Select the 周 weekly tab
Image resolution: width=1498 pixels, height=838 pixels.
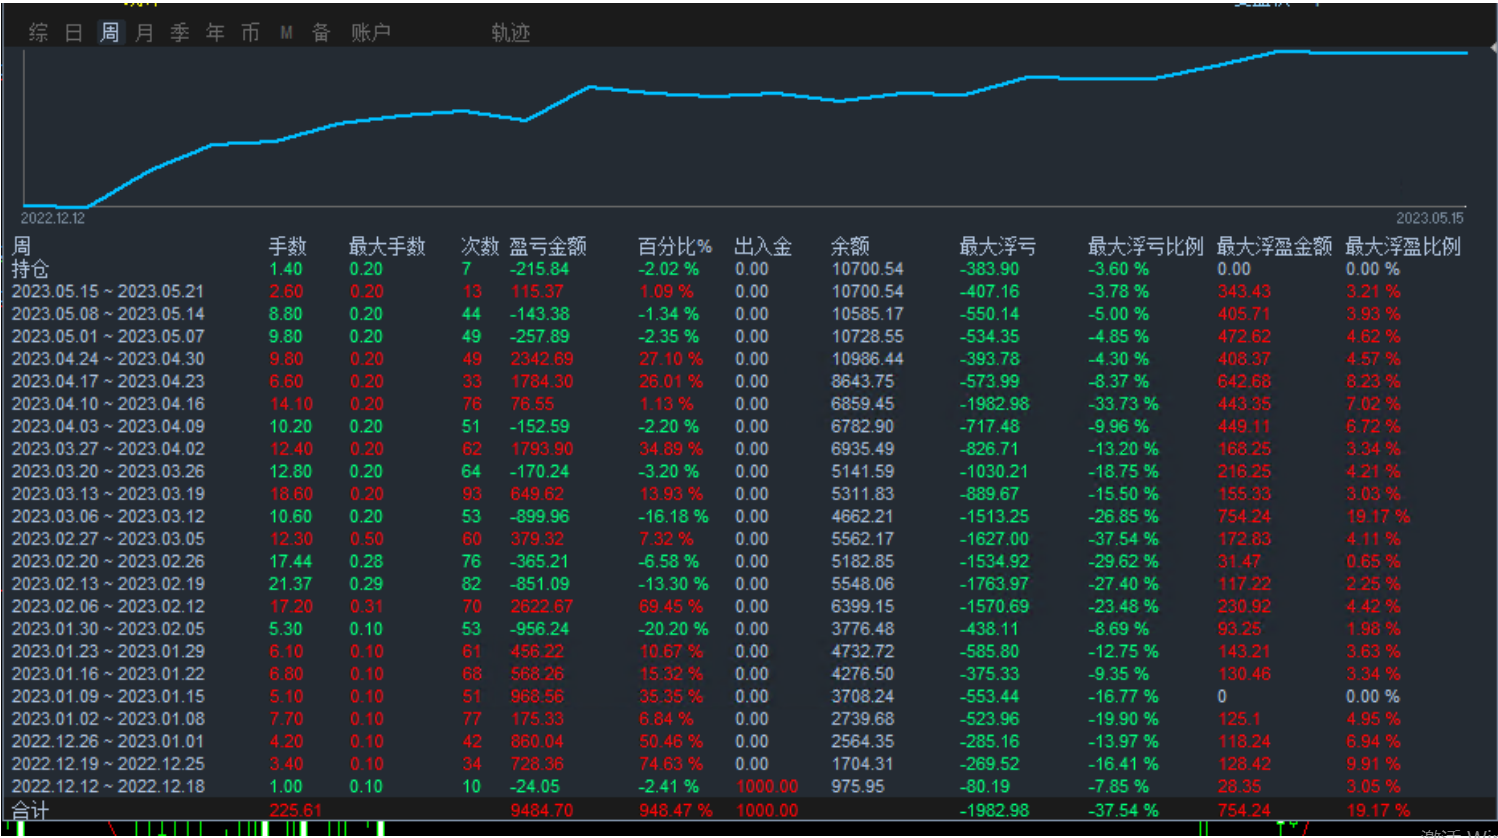(x=109, y=32)
